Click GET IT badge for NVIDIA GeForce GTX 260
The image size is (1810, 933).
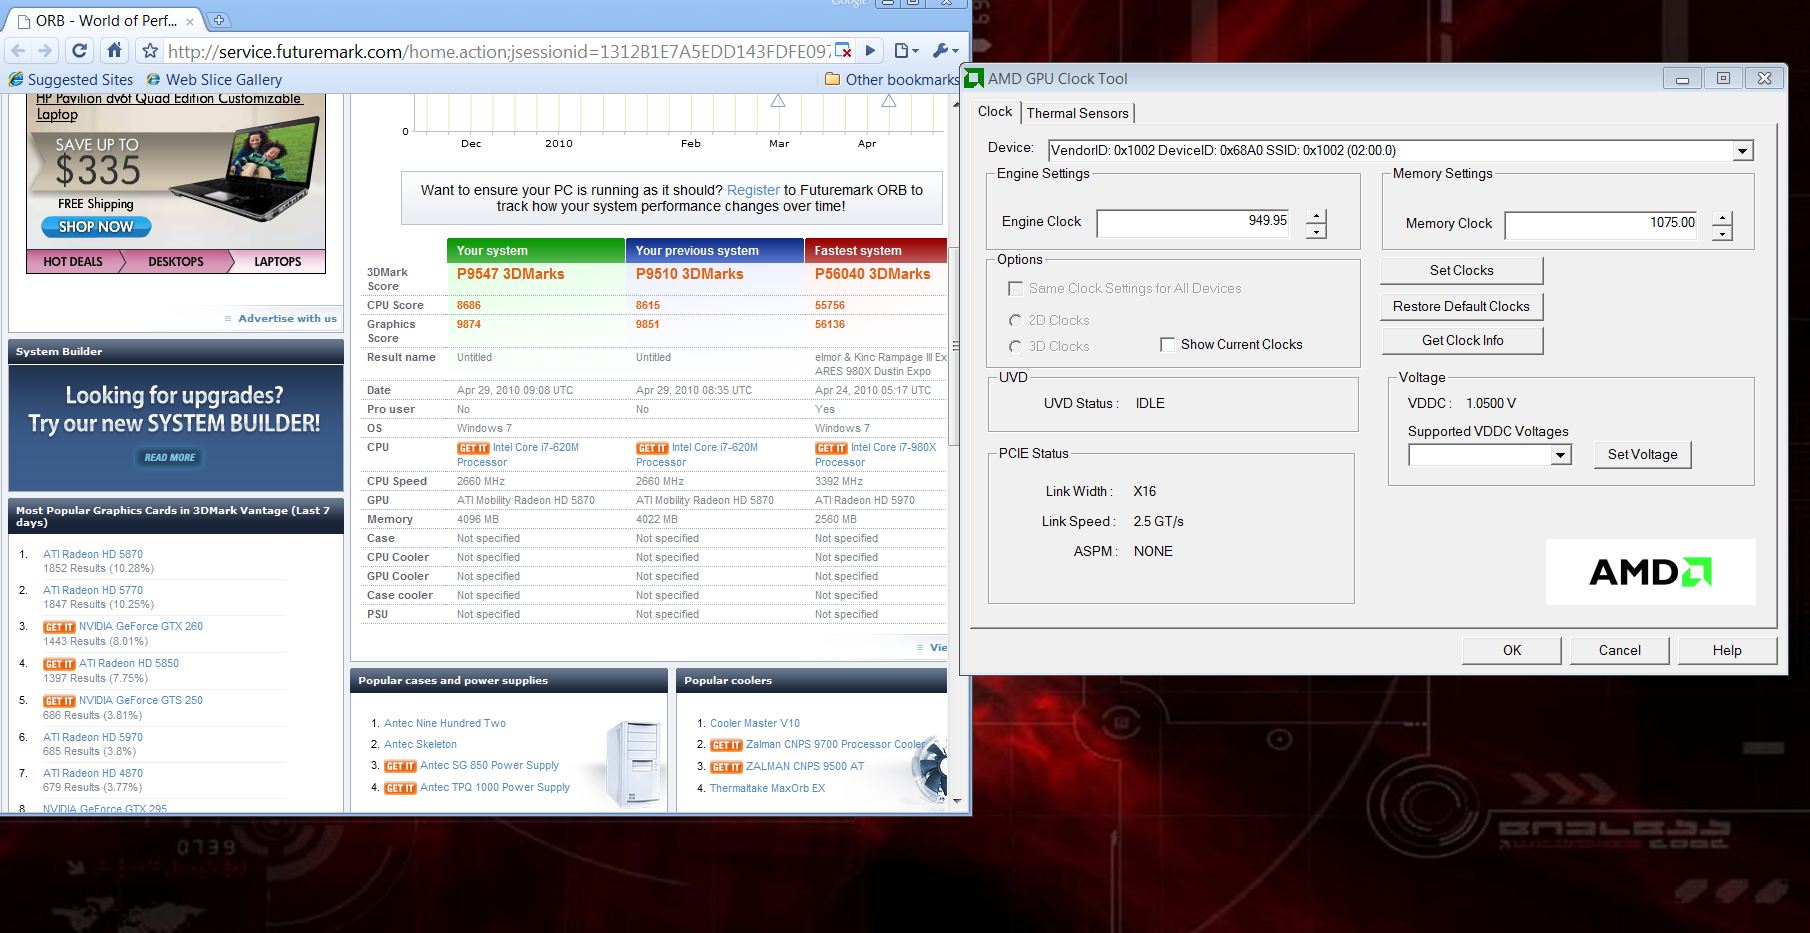pos(59,627)
